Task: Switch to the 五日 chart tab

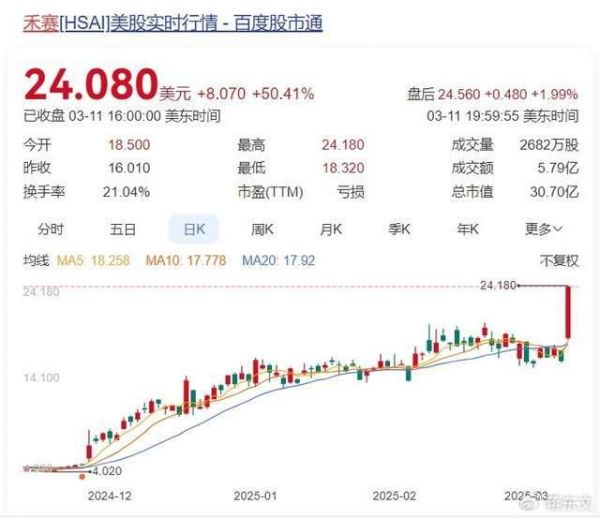Action: coord(123,229)
